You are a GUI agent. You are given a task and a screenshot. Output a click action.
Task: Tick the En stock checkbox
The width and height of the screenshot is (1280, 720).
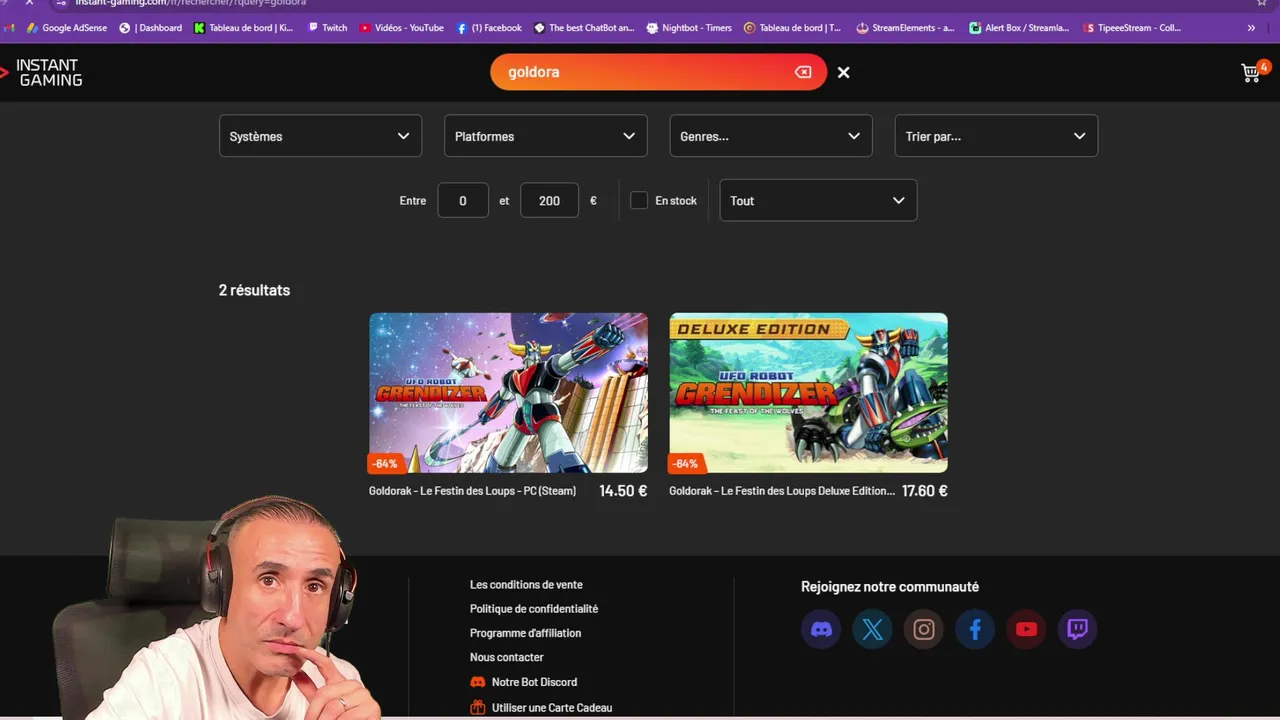(x=639, y=200)
